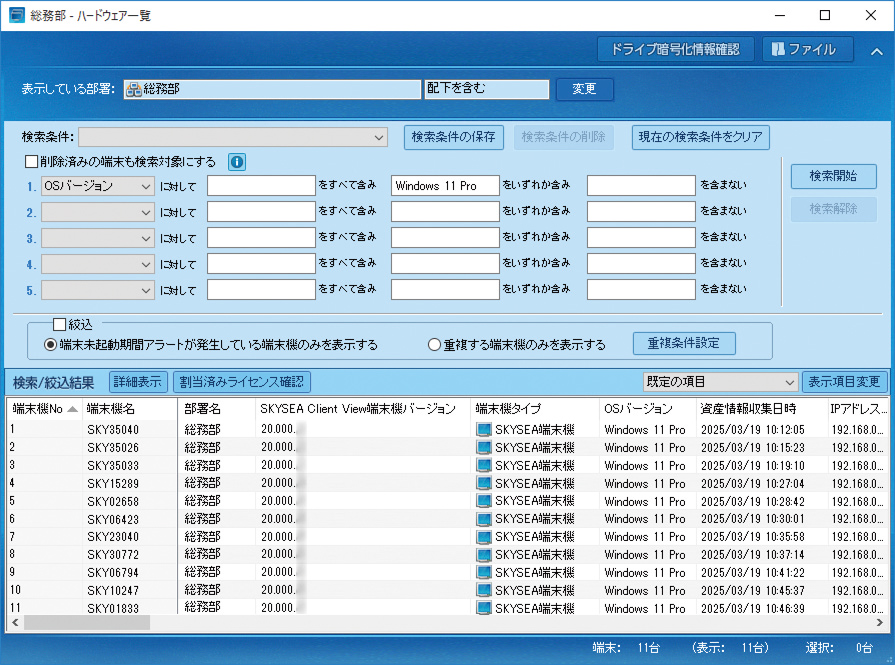Click the info icon beside deleted terminals checkbox

click(x=237, y=162)
